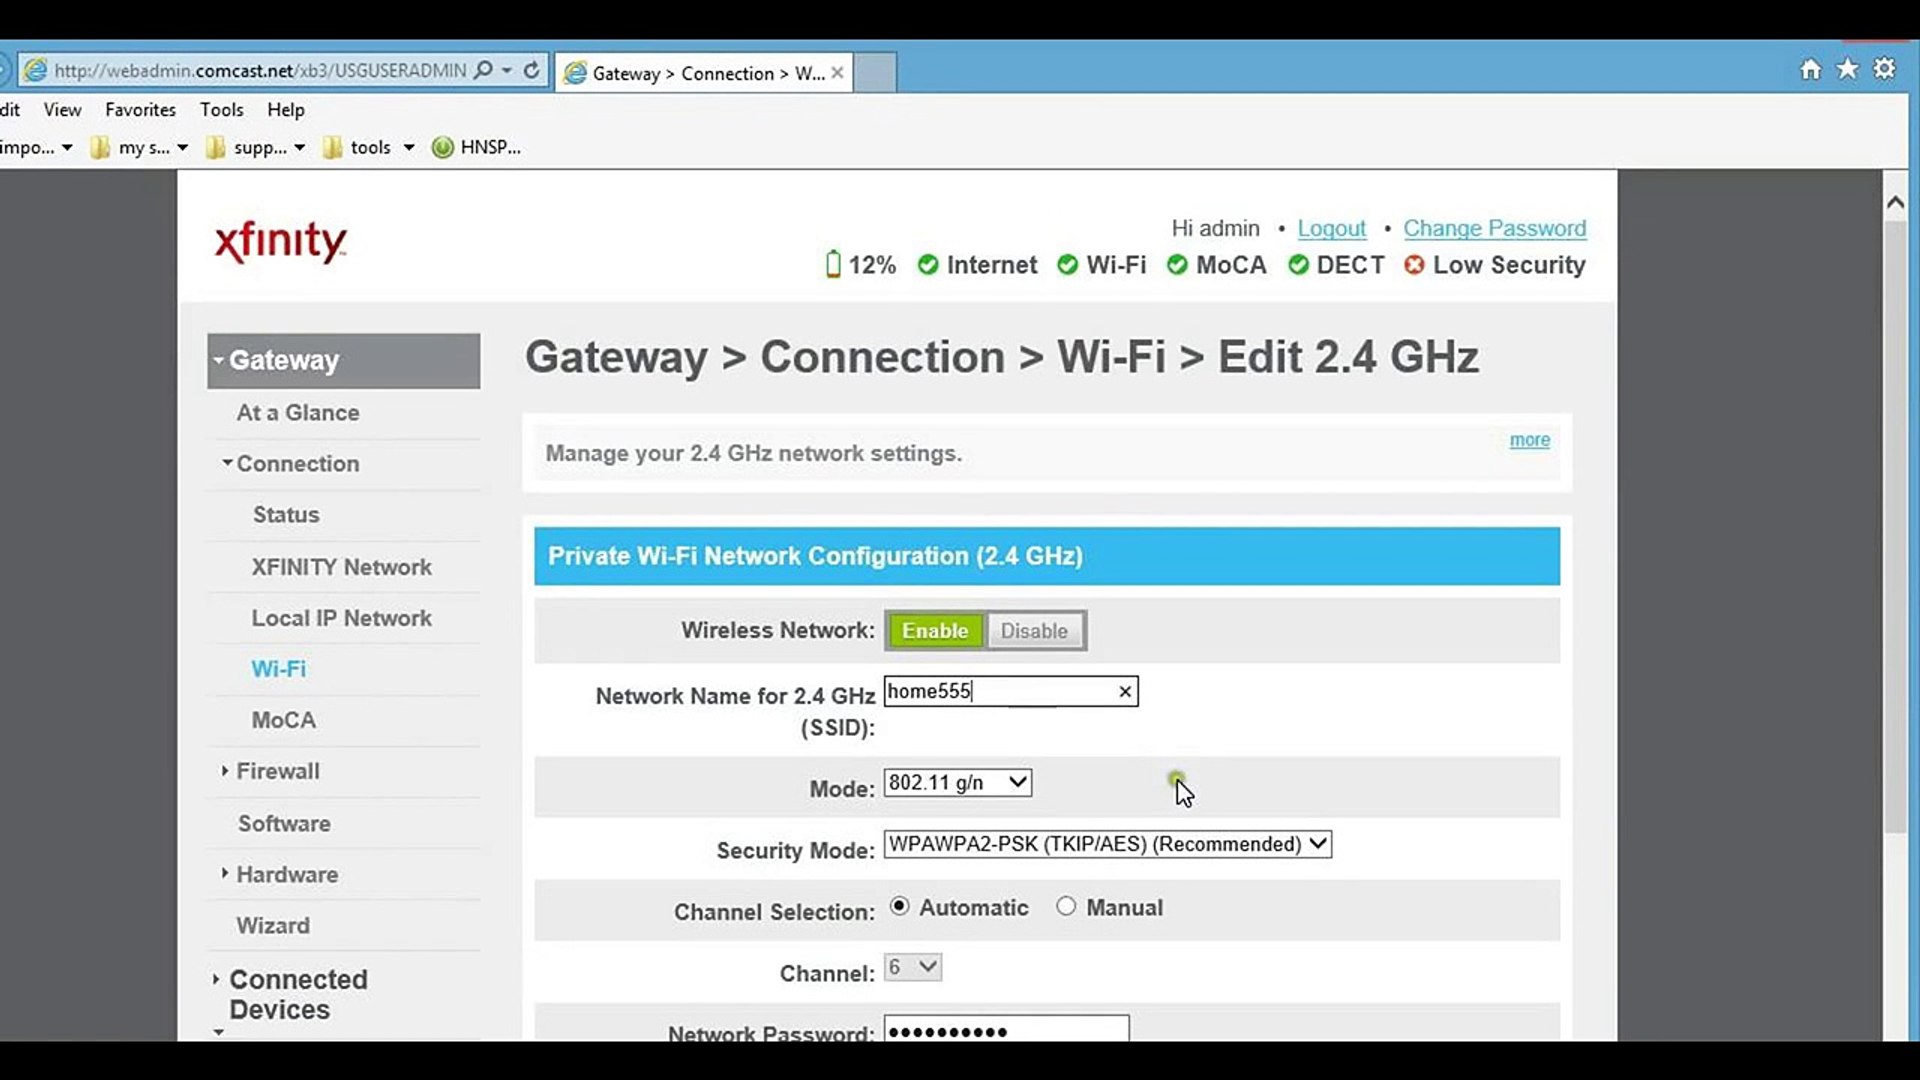Open the supp... bookmarks folder
The image size is (1920, 1080).
(255, 148)
